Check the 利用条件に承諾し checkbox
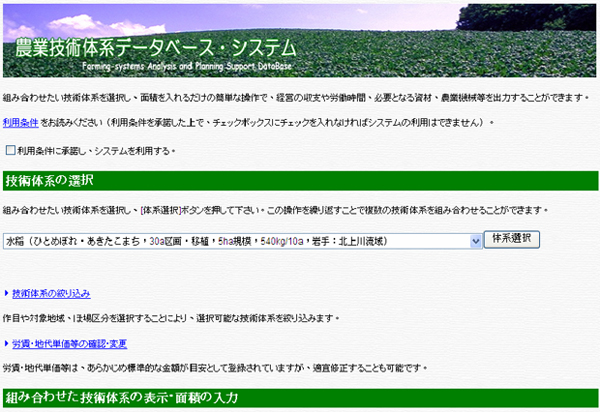 tap(10, 150)
